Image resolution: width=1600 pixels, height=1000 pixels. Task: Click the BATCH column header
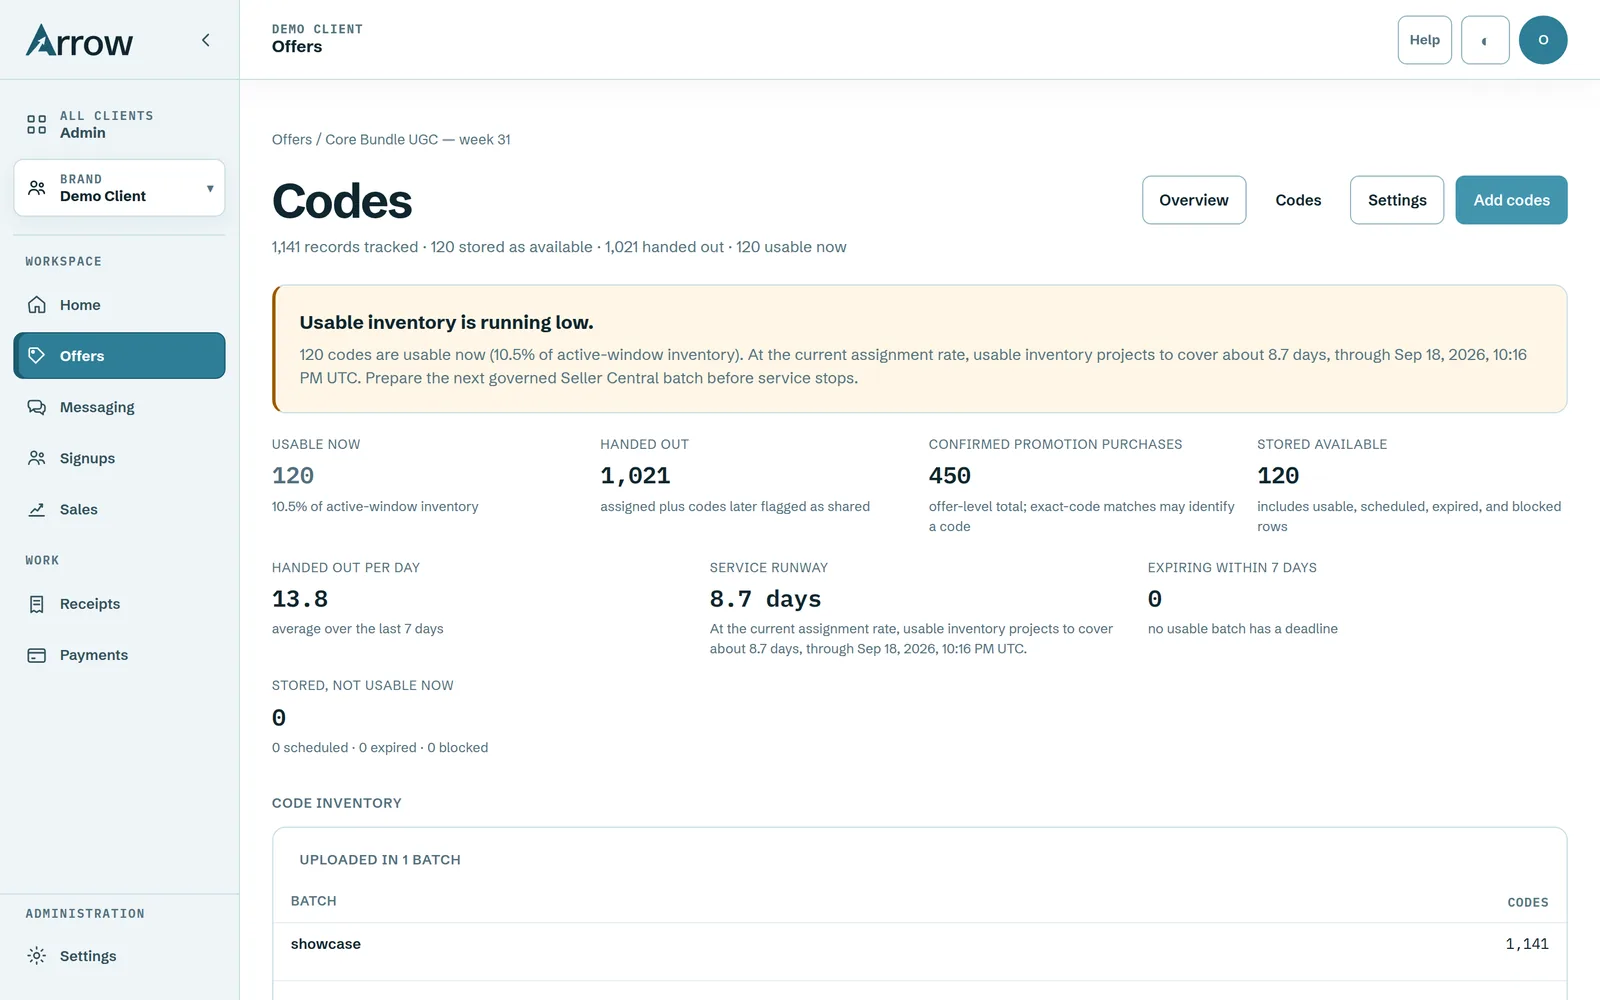(313, 901)
